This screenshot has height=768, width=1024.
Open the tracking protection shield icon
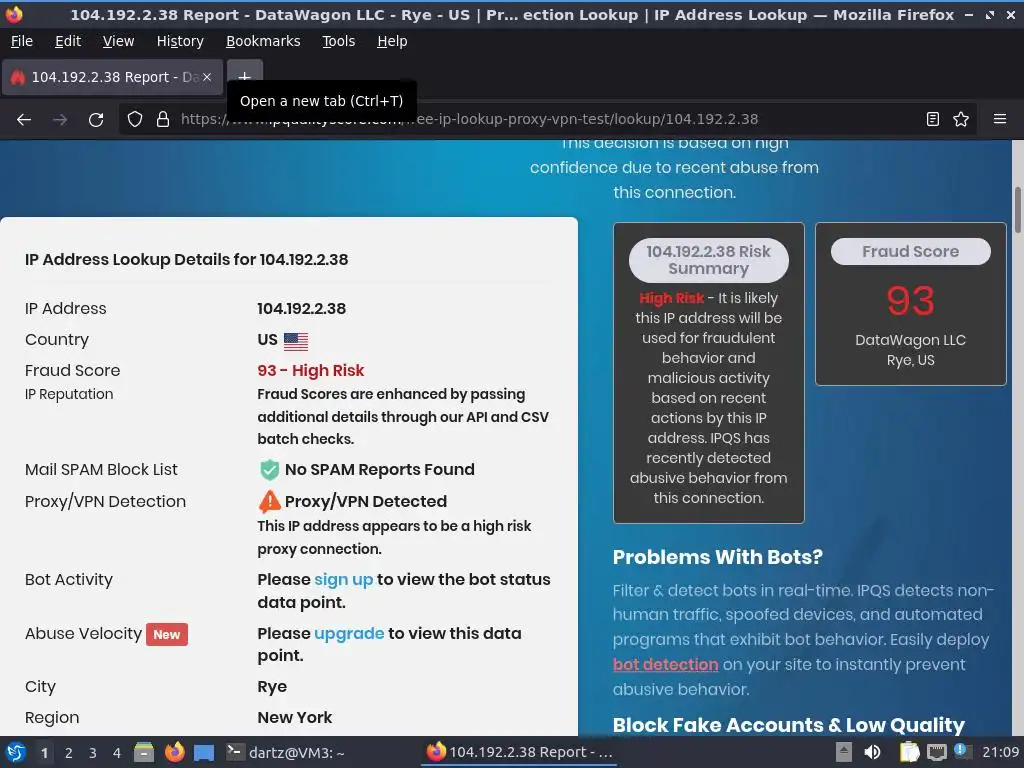(x=135, y=120)
